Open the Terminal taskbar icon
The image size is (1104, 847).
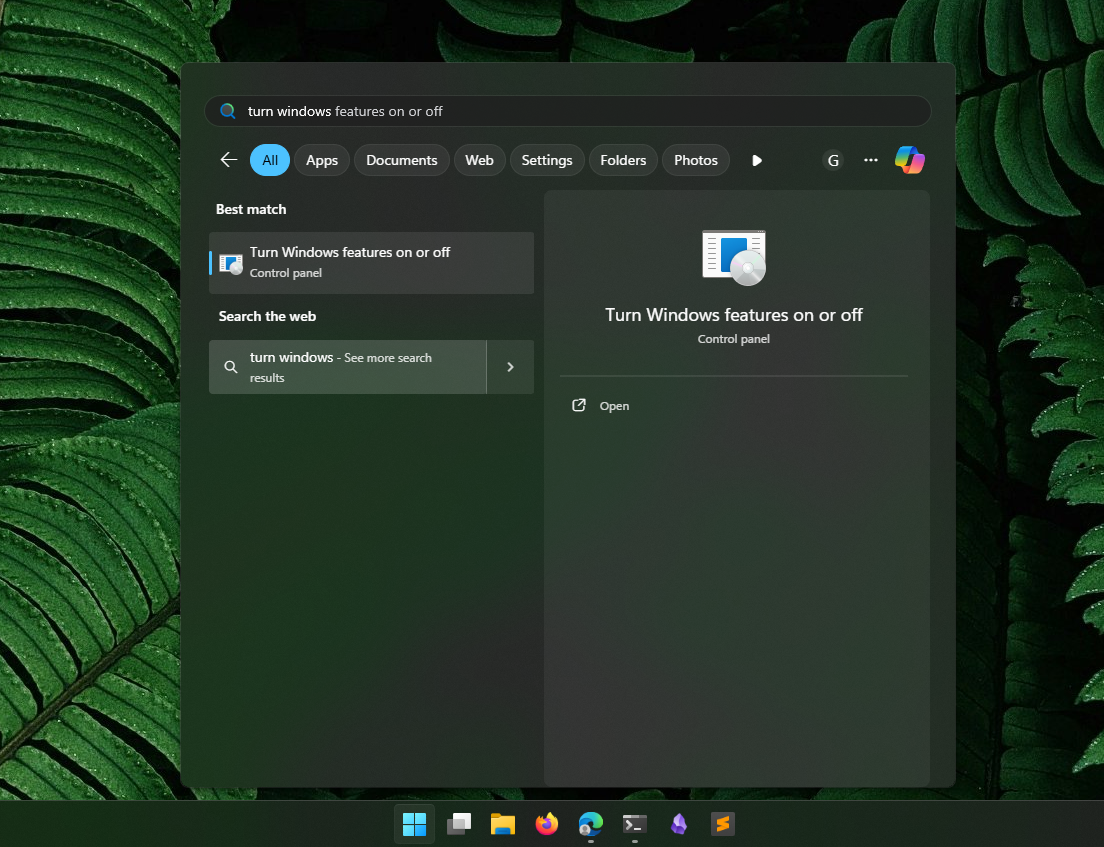click(634, 824)
